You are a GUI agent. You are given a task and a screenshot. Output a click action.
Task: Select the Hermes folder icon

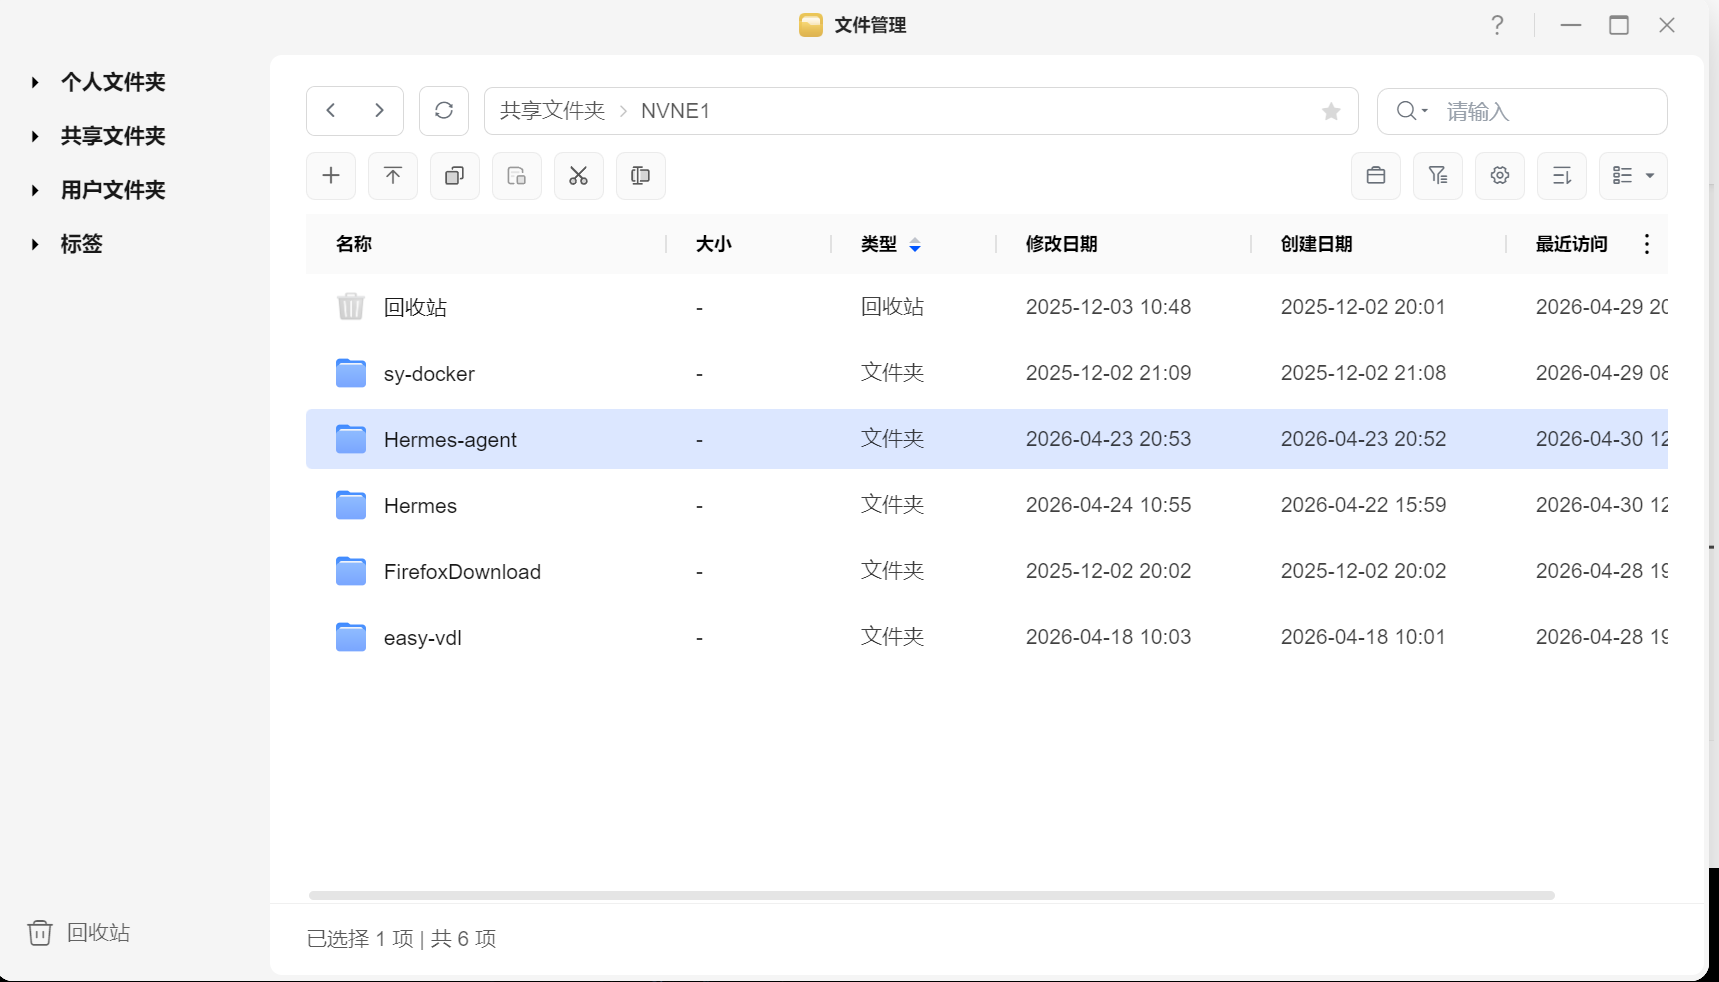tap(351, 505)
